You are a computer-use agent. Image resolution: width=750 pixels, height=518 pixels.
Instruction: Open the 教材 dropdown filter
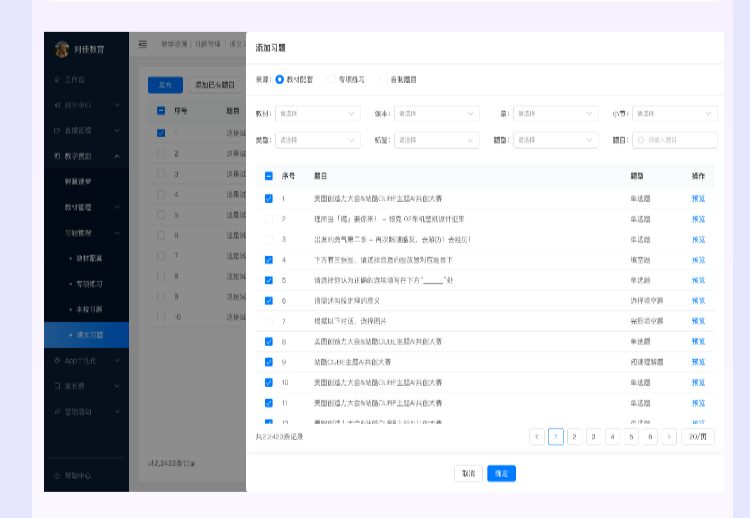[317, 114]
